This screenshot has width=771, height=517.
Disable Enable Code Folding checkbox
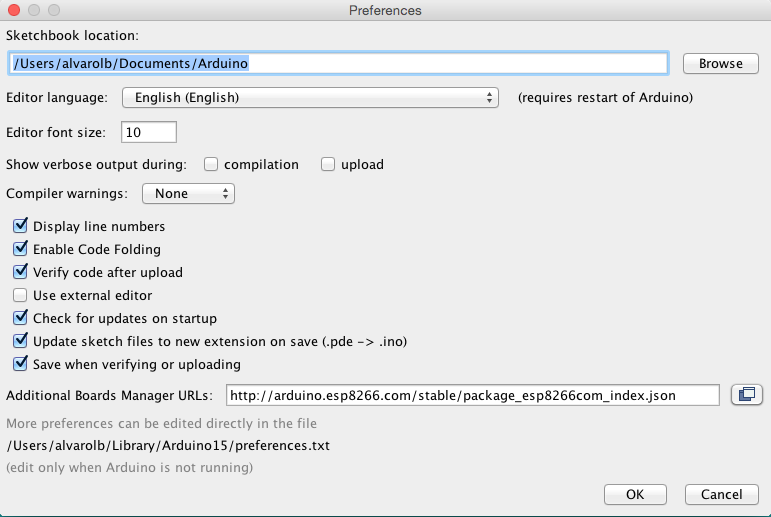(x=20, y=249)
